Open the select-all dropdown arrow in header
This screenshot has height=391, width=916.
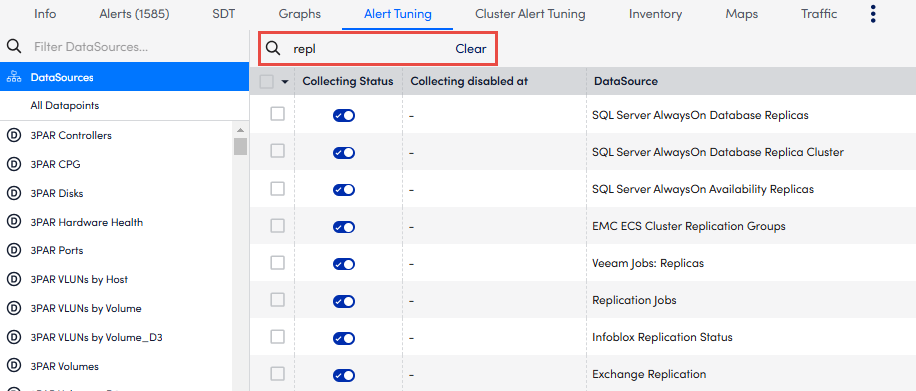(x=284, y=82)
